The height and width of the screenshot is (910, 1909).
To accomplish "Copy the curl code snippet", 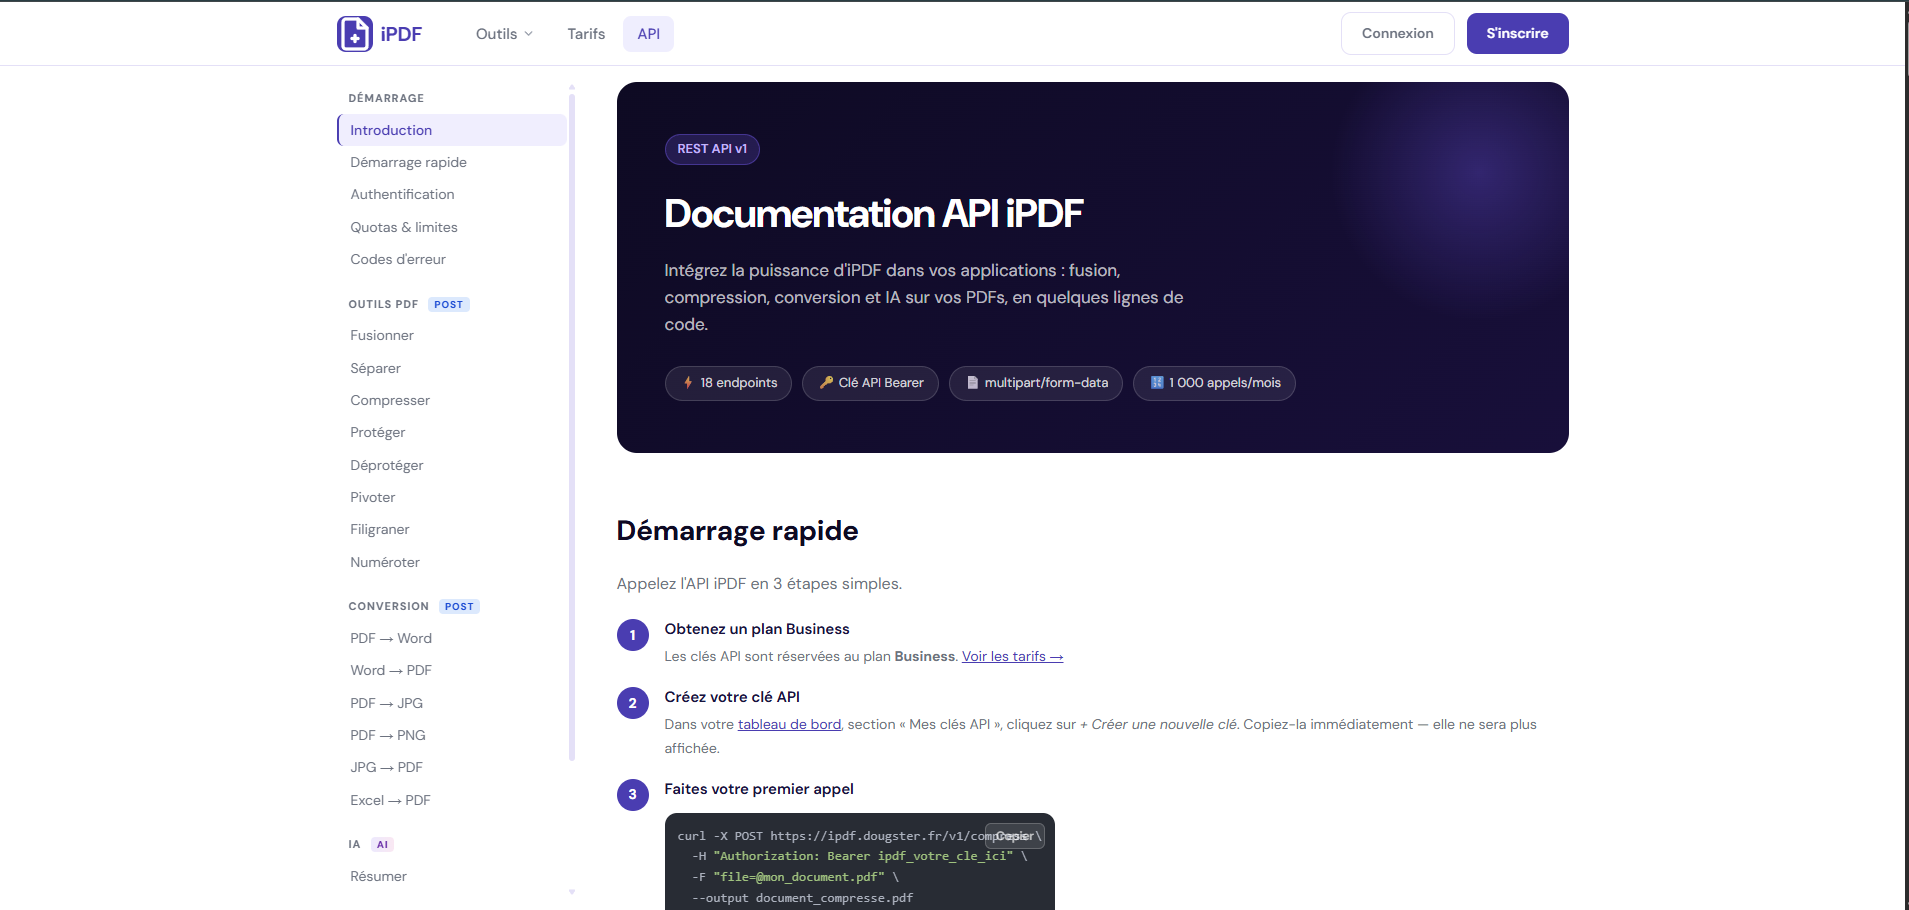I will click(x=1015, y=836).
